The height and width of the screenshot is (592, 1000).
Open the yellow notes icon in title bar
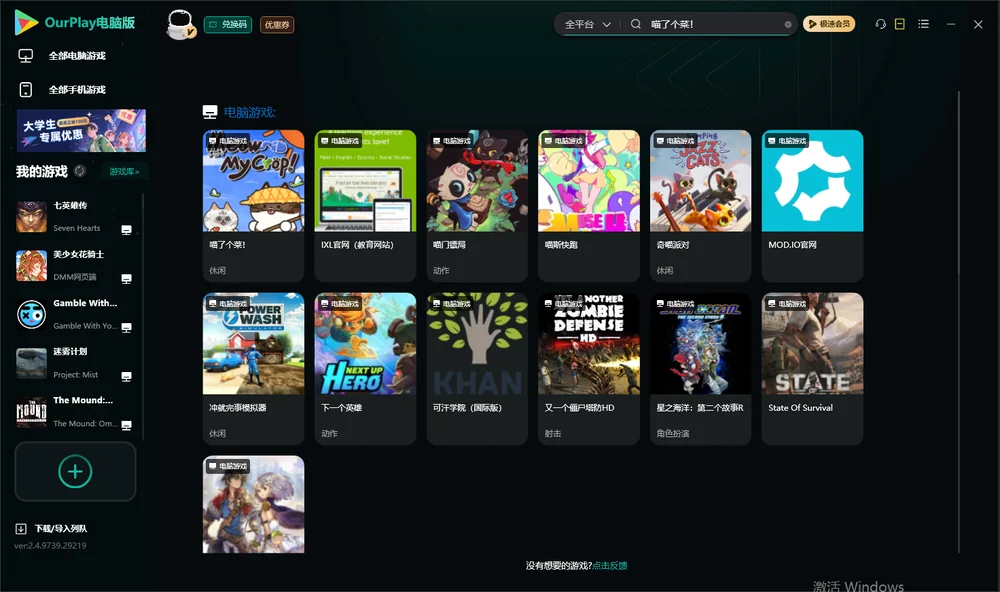click(x=900, y=24)
